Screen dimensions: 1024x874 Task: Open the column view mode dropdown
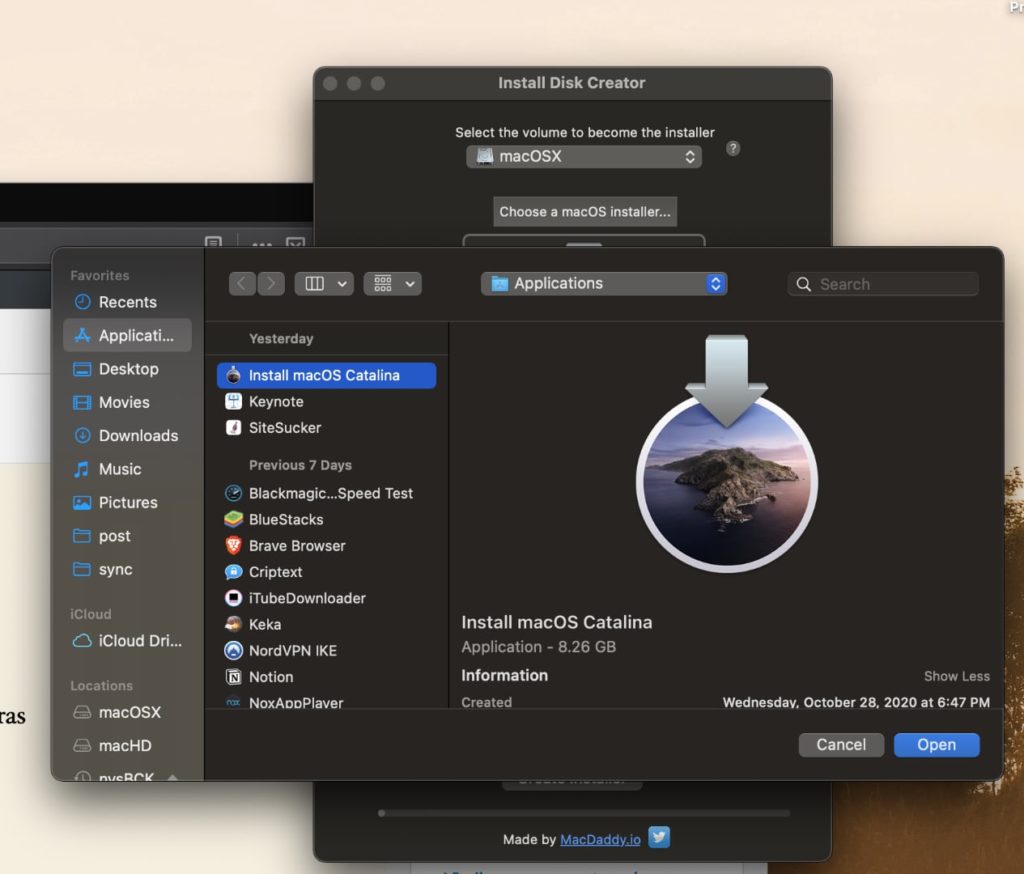coord(324,283)
